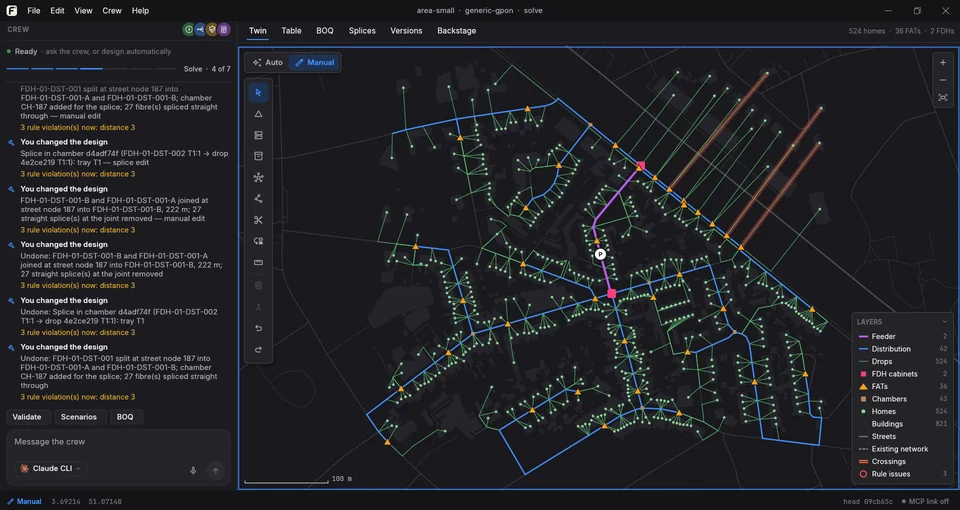Toggle the Chambers layer
This screenshot has width=960, height=510.
902,399
